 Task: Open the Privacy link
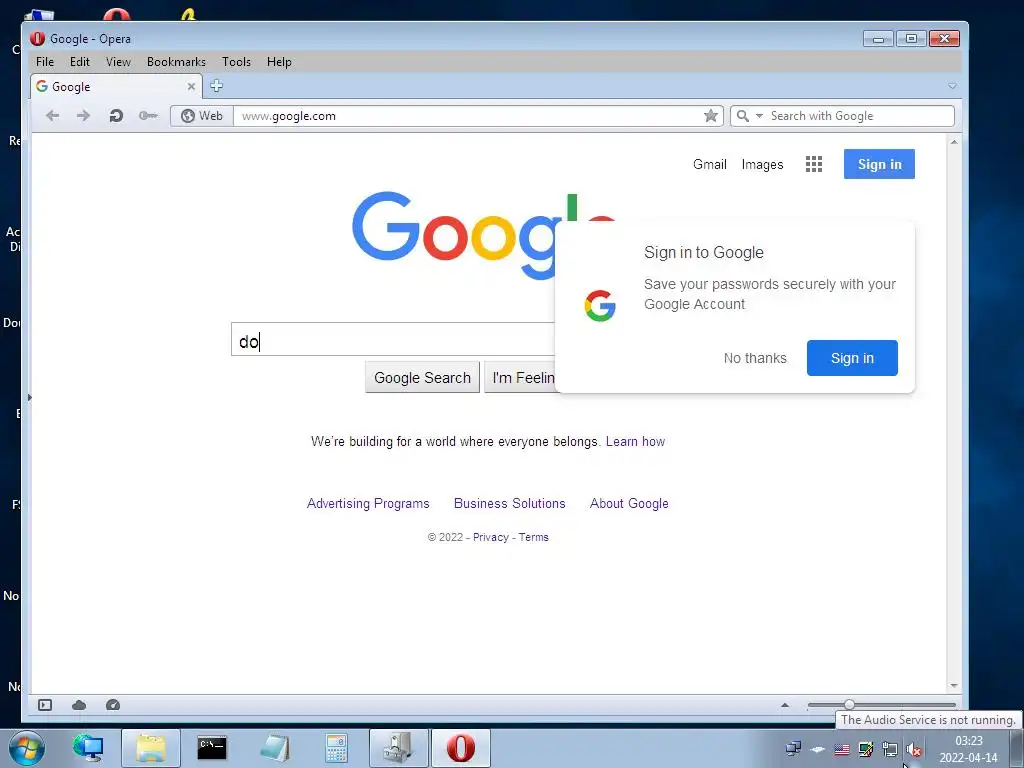[x=490, y=537]
